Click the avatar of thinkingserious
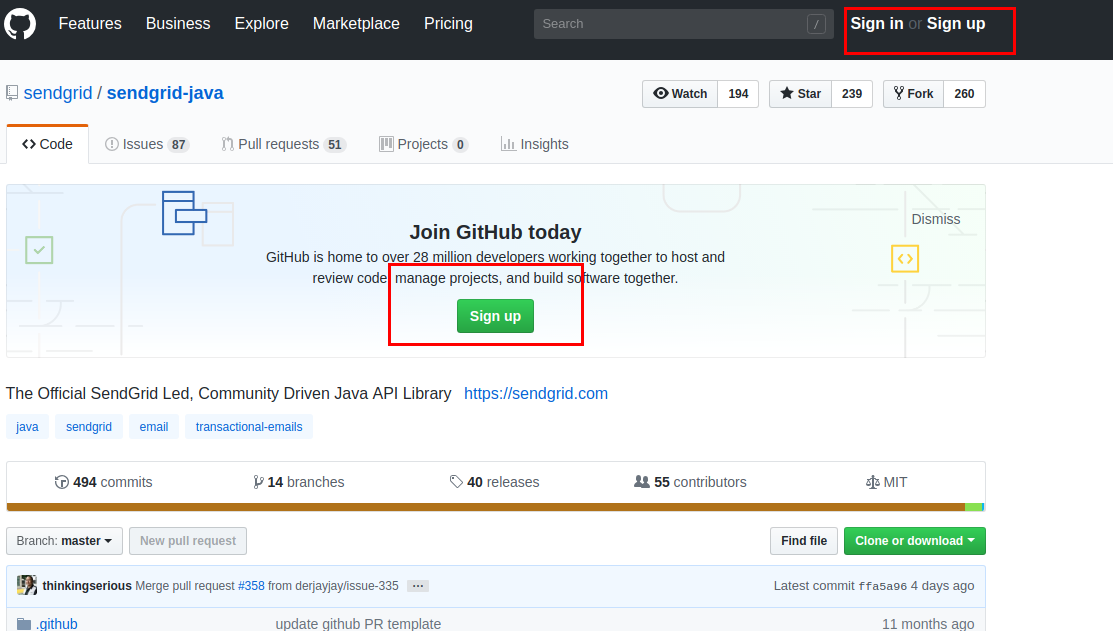1119x634 pixels. click(27, 585)
